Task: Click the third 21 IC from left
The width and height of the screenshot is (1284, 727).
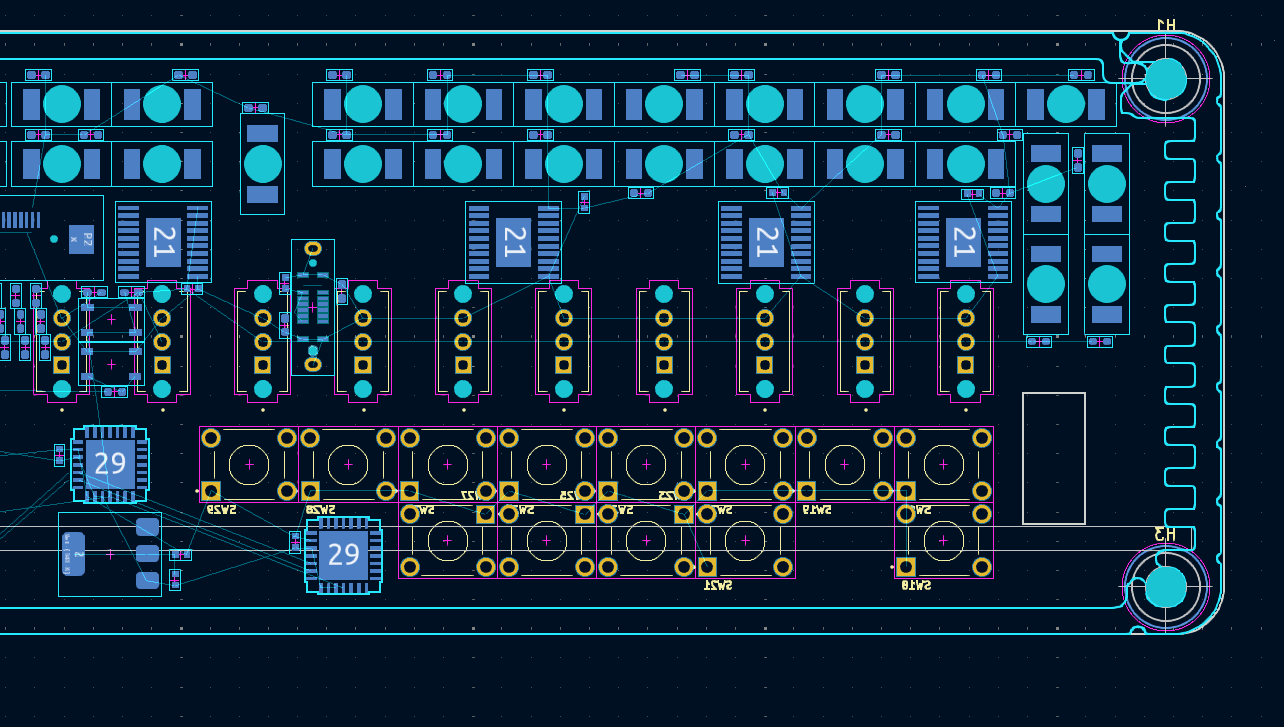Action: click(x=766, y=242)
